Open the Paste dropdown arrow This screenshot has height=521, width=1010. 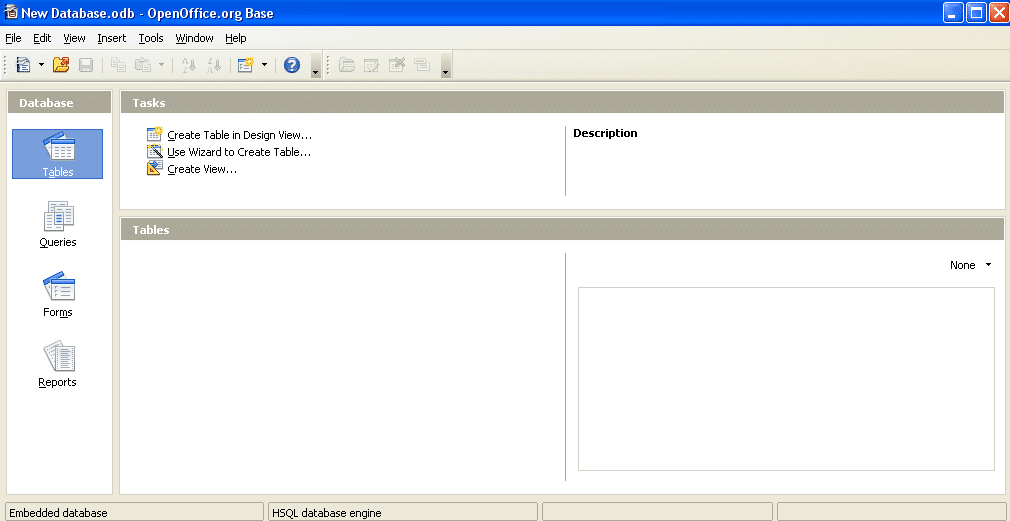(161, 64)
